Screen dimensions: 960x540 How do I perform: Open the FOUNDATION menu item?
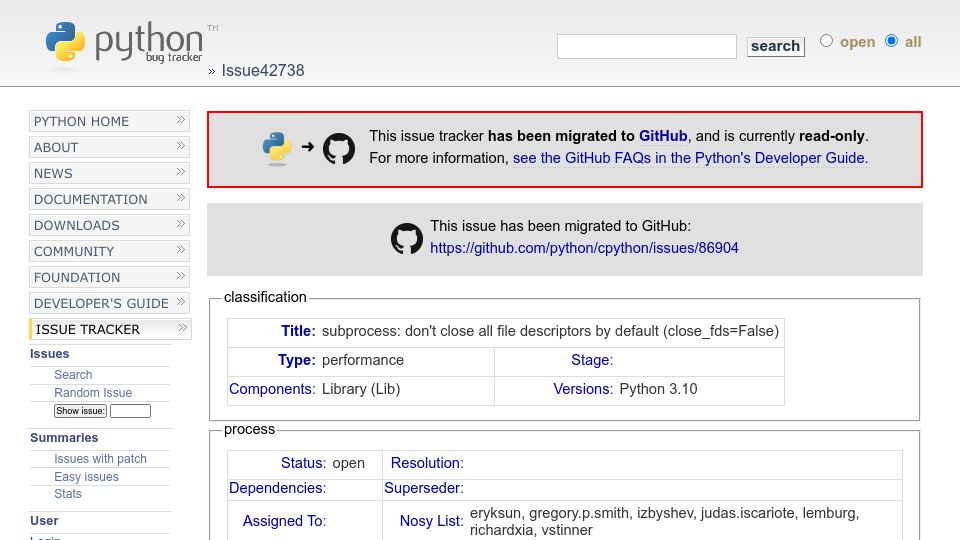click(x=109, y=277)
